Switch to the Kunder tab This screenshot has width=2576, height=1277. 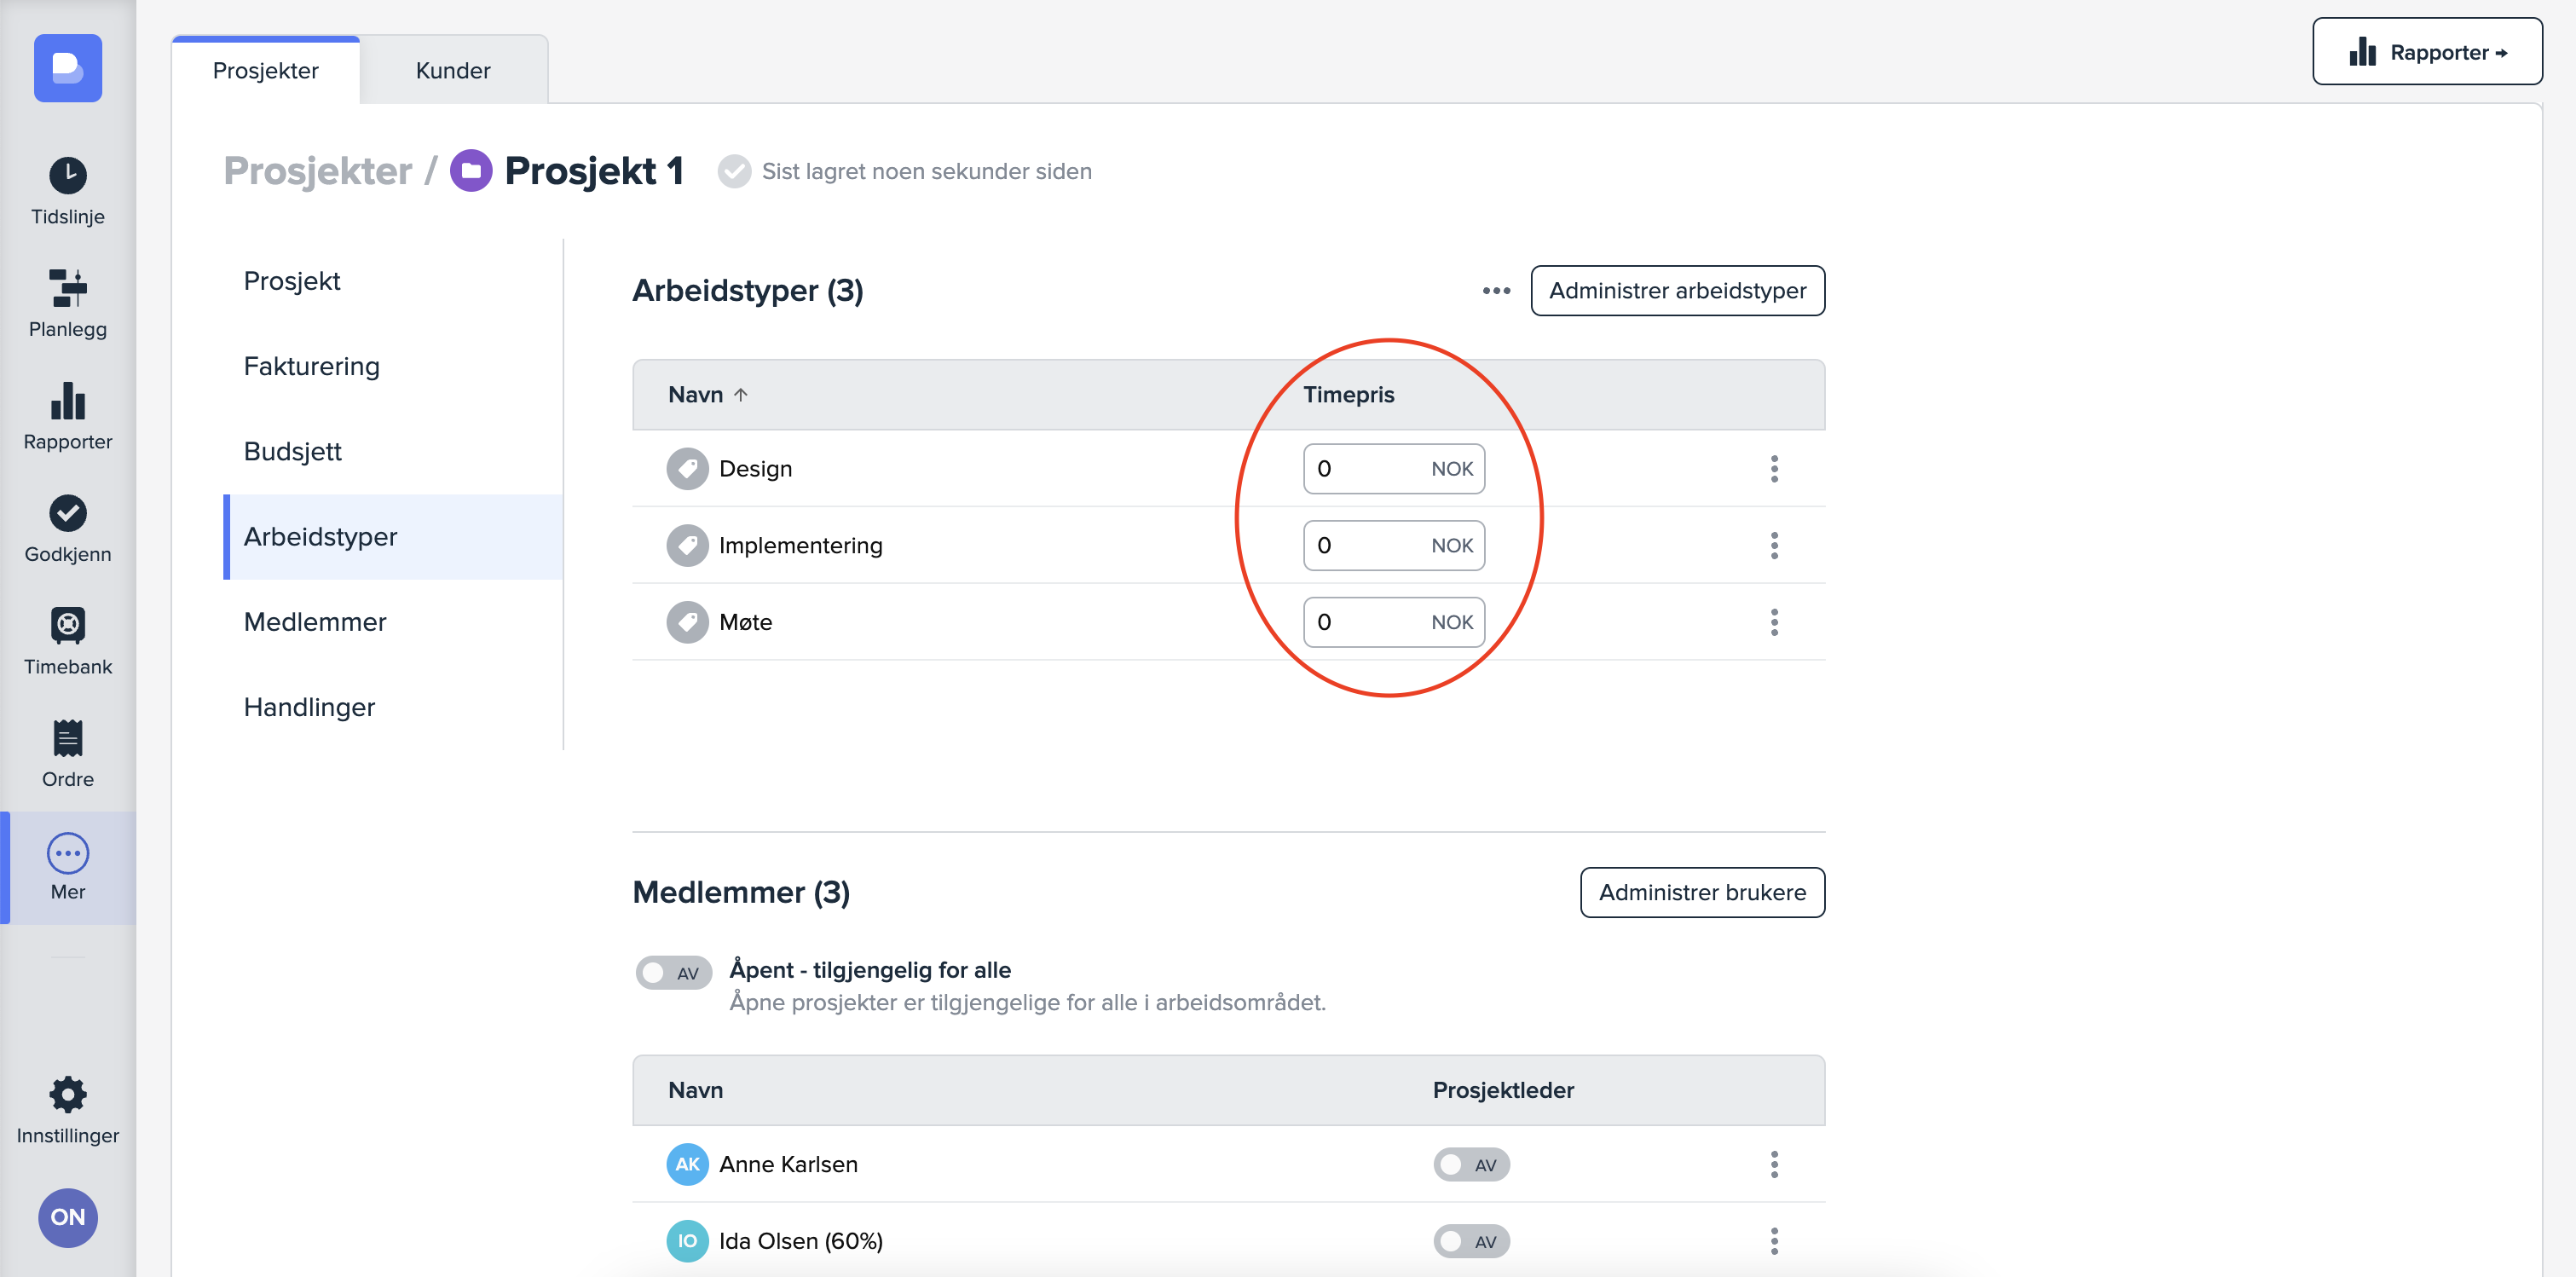(x=453, y=71)
